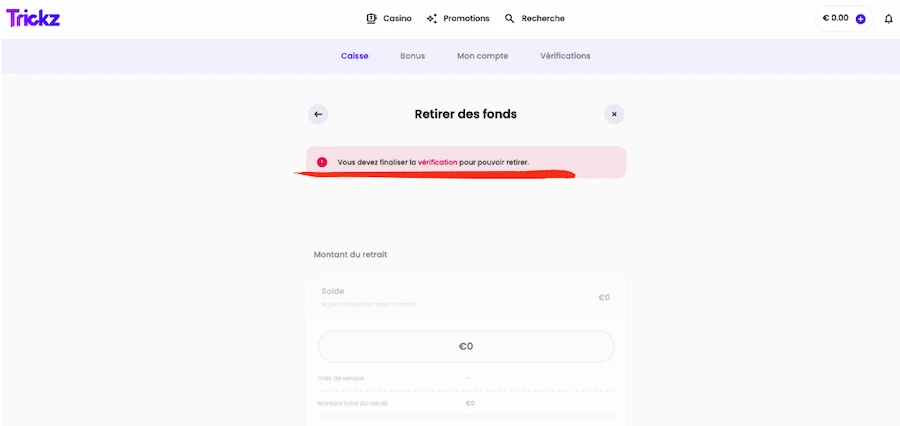Click the Promotions sparkle icon
Viewport: 900px width, 426px height.
(x=432, y=18)
